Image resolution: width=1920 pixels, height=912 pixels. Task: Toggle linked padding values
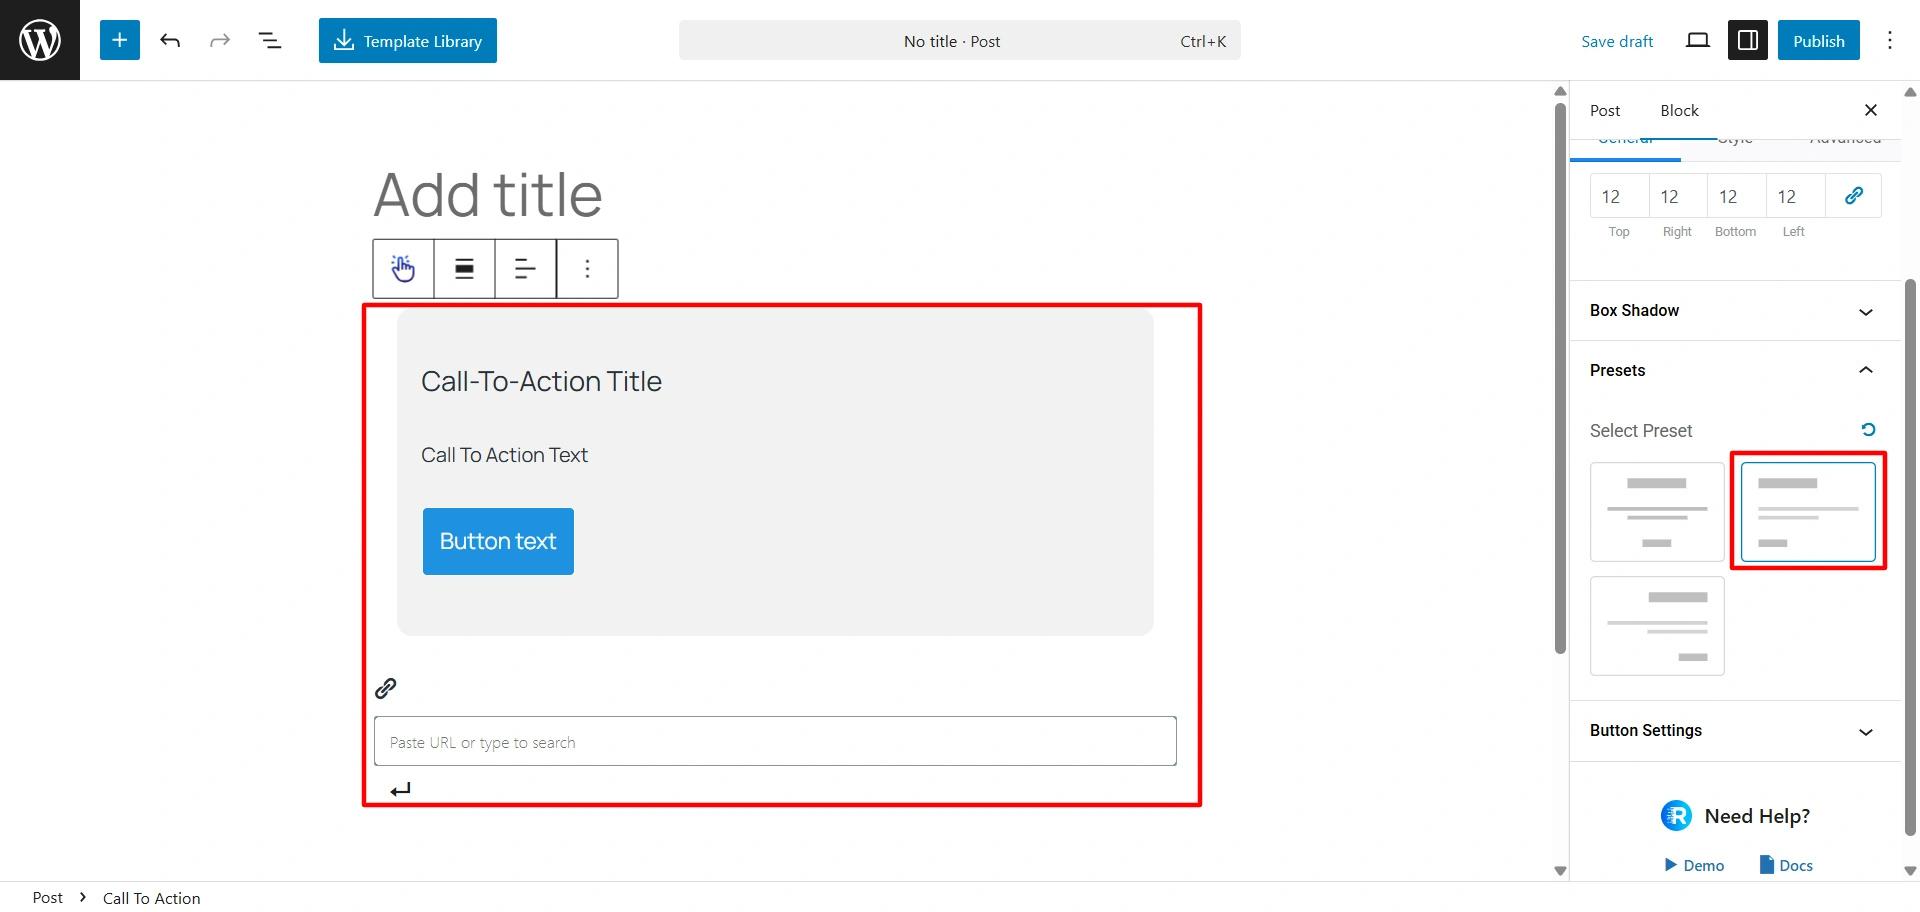tap(1854, 196)
